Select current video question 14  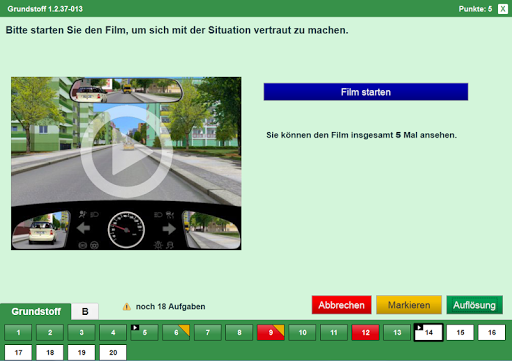coord(428,332)
